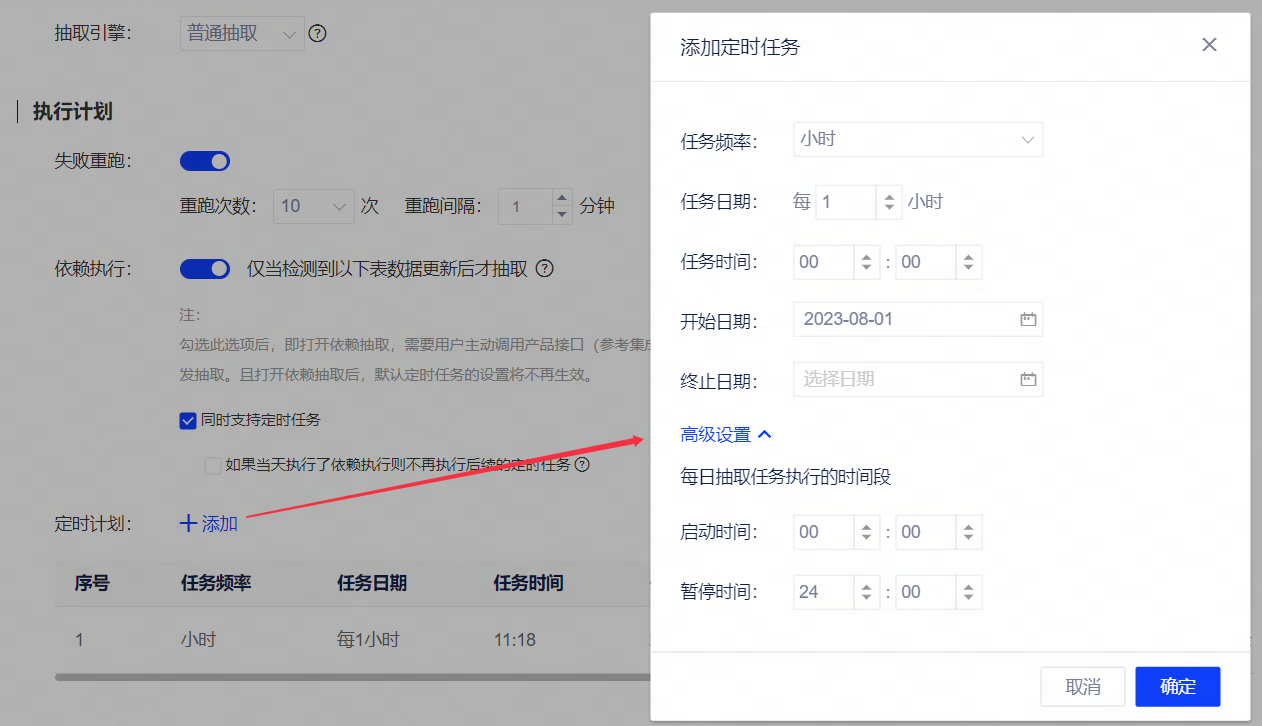Open the 重跑次数 dropdown showing 10

[x=313, y=206]
